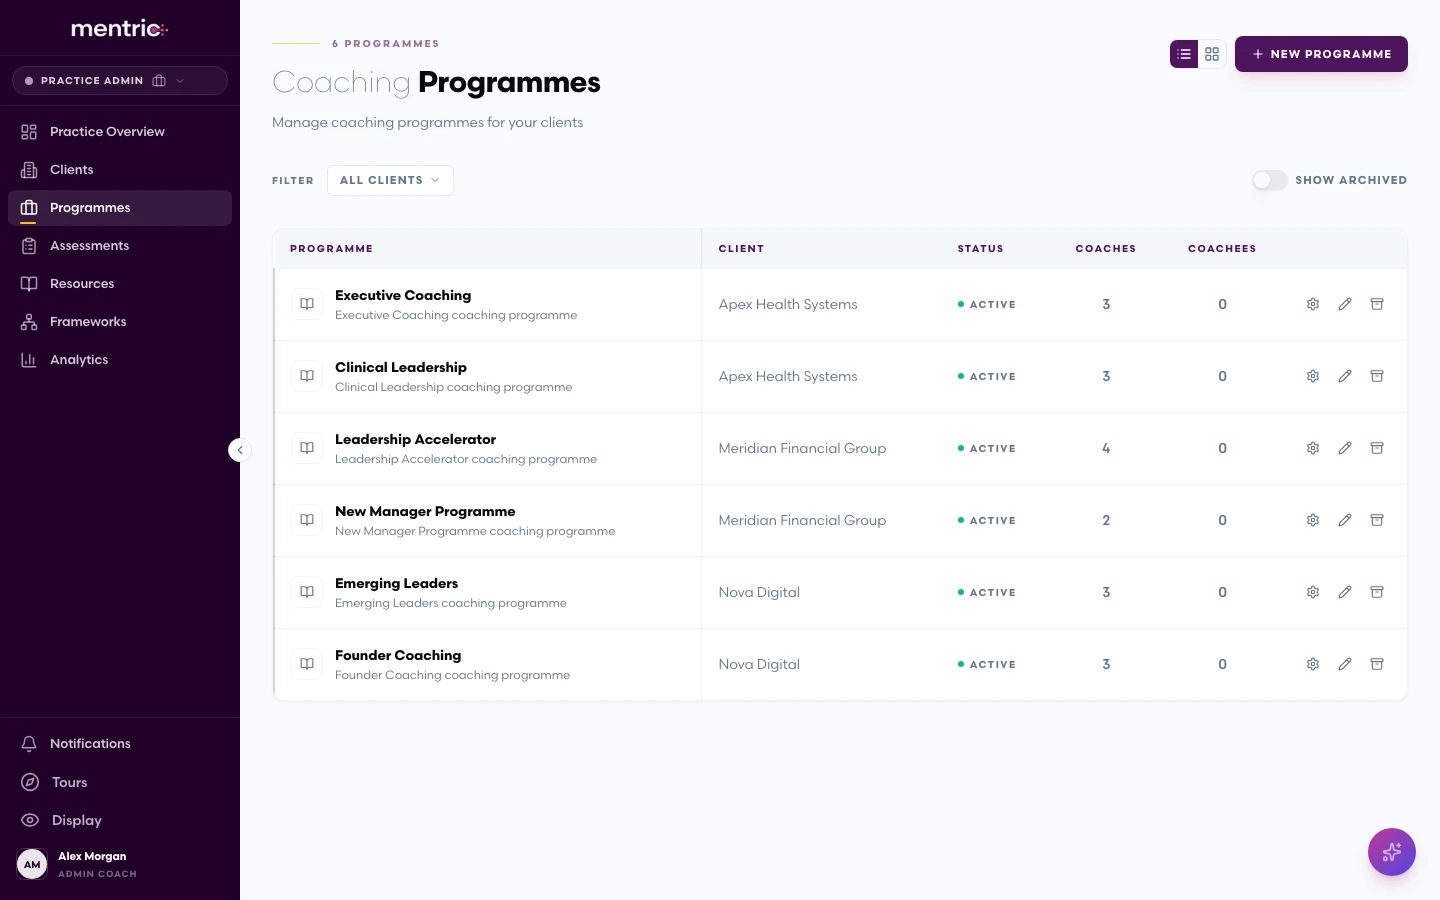Open Clients in the sidebar
This screenshot has width=1440, height=900.
[120, 170]
